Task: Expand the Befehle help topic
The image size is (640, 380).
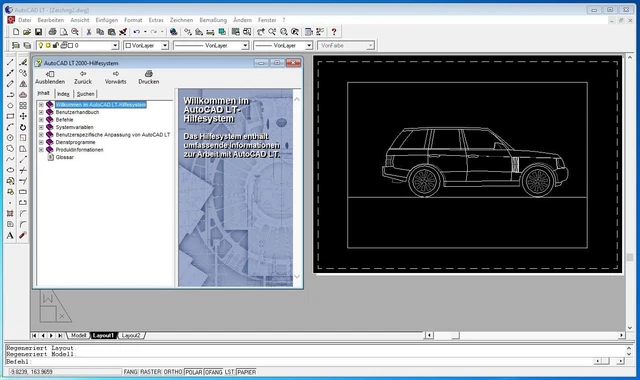Action: click(x=41, y=120)
